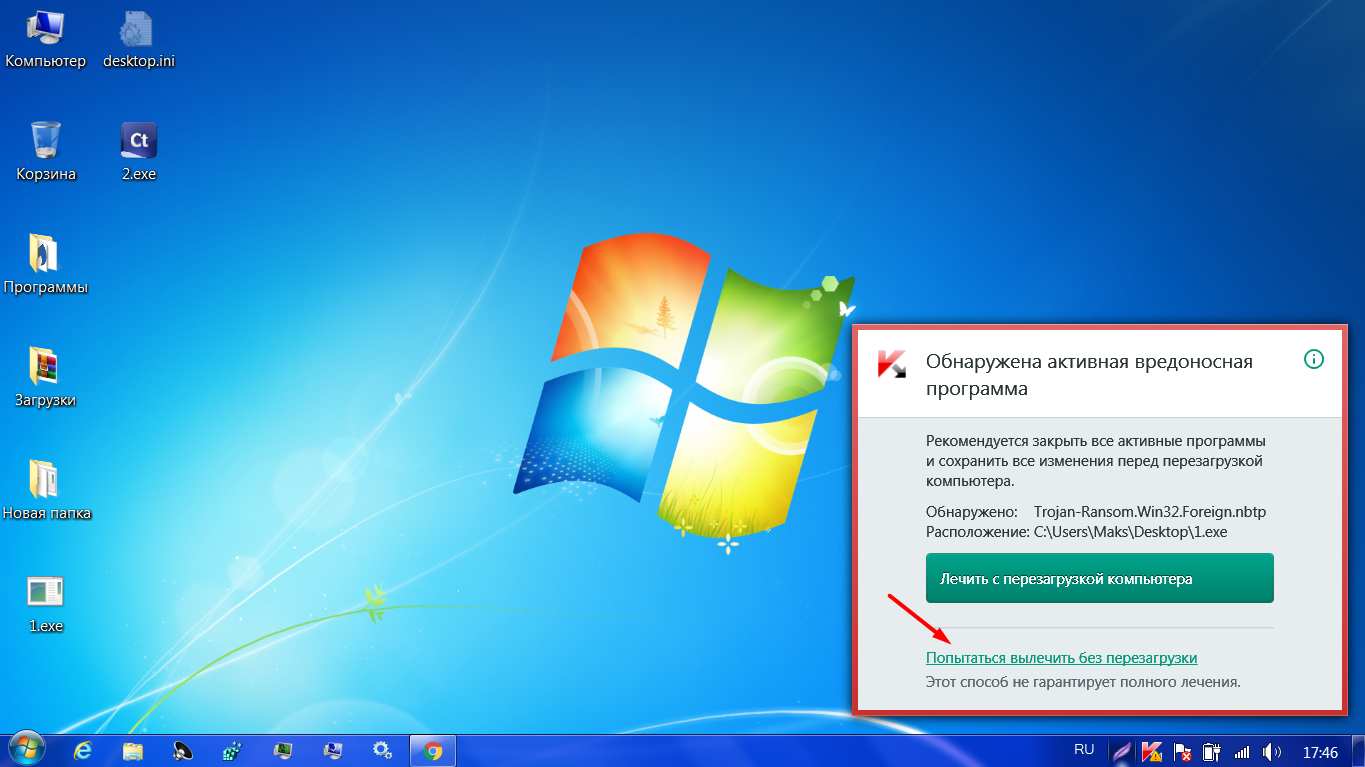Select the Новая папка folder

[45, 491]
